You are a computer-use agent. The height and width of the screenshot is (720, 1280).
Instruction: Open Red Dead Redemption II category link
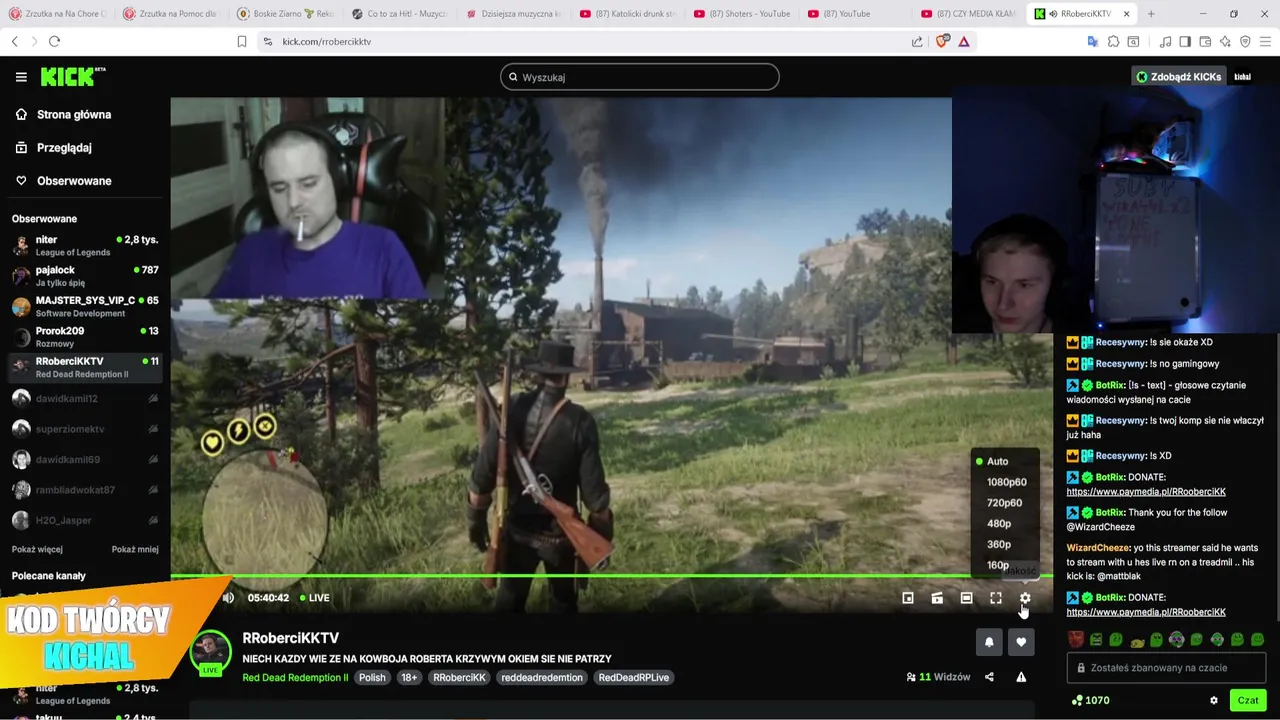coord(295,677)
